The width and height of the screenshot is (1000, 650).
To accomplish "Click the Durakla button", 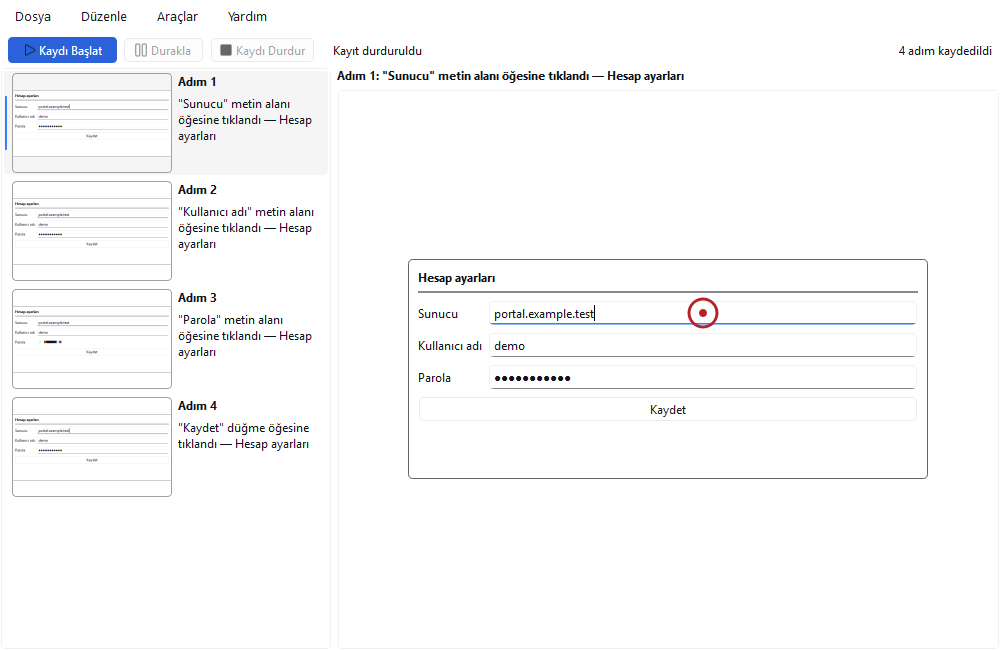I will [163, 50].
